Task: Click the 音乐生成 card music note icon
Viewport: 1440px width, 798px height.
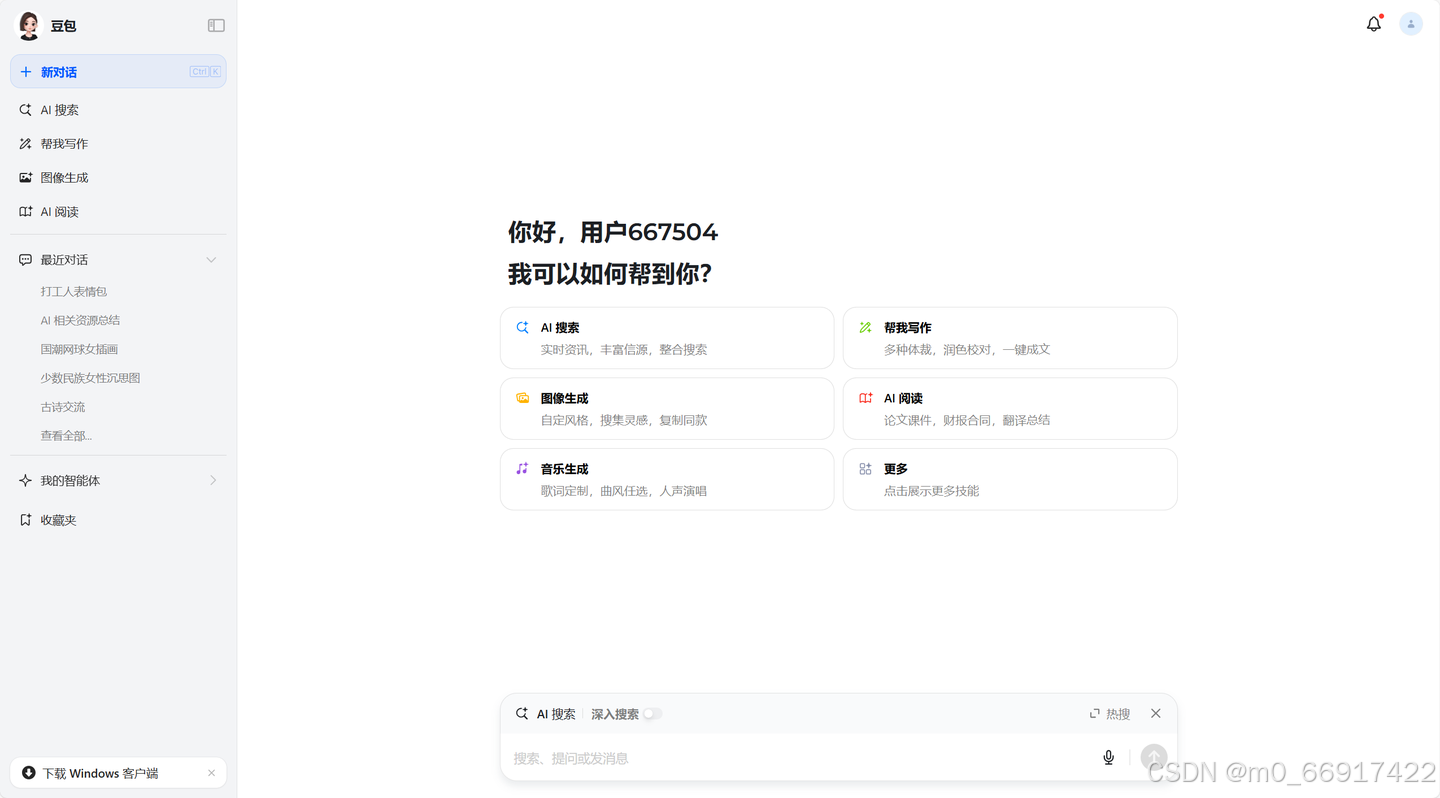Action: (522, 468)
